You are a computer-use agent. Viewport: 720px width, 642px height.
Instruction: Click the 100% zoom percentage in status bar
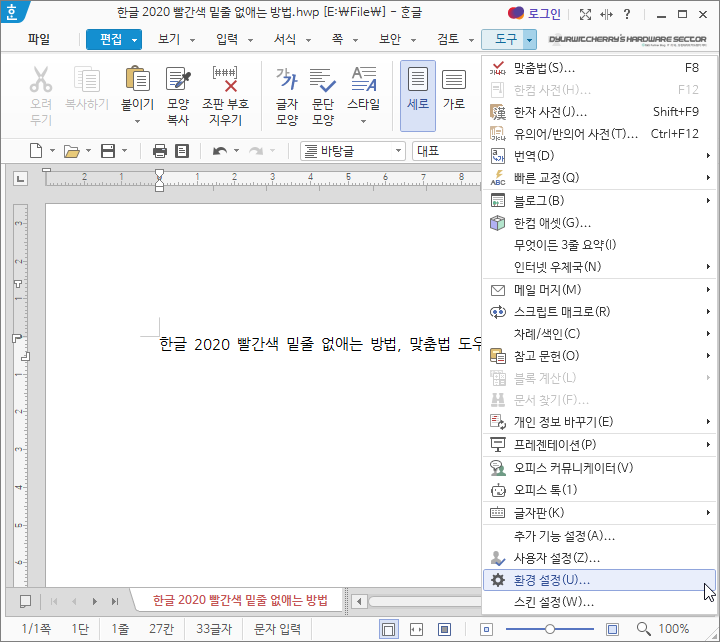pyautogui.click(x=674, y=629)
